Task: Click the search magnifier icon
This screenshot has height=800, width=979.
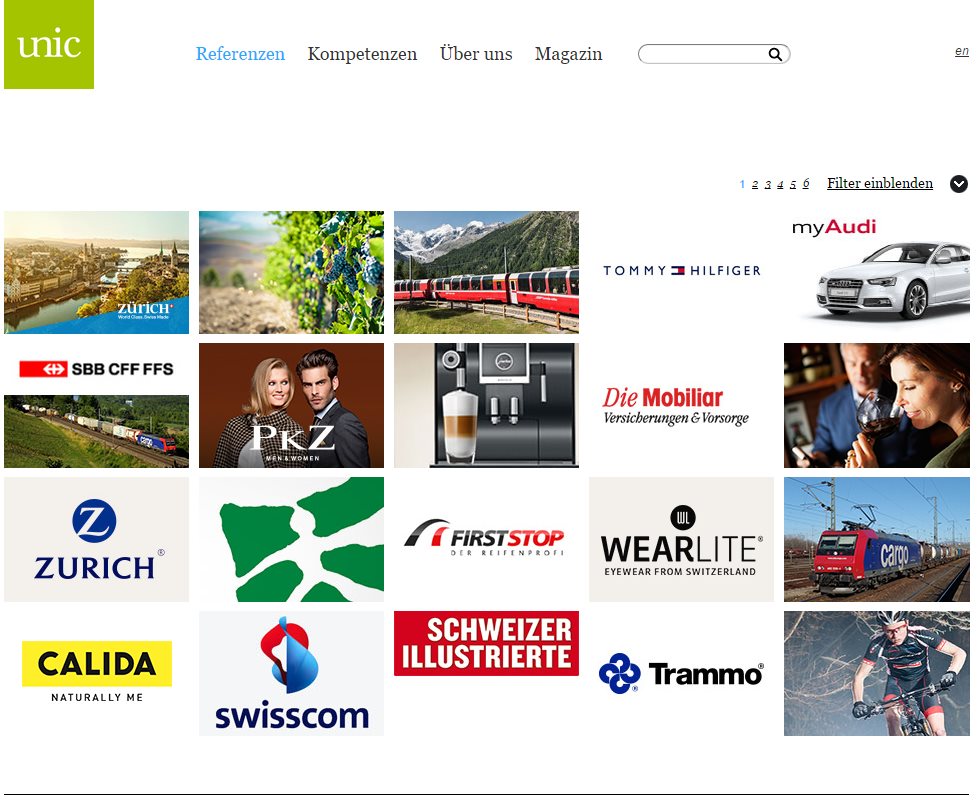Action: [x=775, y=54]
